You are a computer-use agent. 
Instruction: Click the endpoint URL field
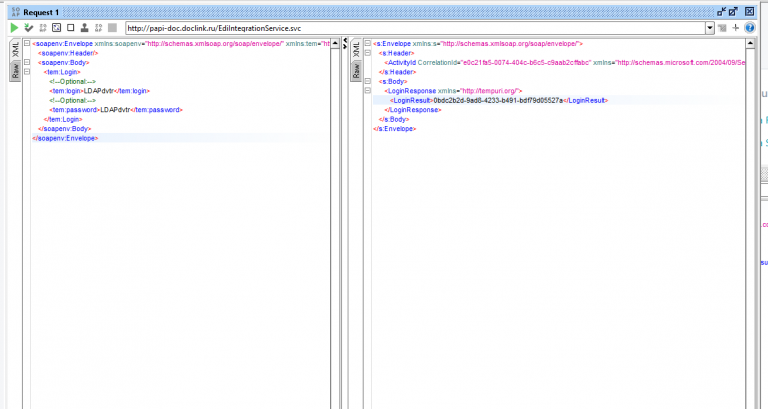(x=415, y=28)
